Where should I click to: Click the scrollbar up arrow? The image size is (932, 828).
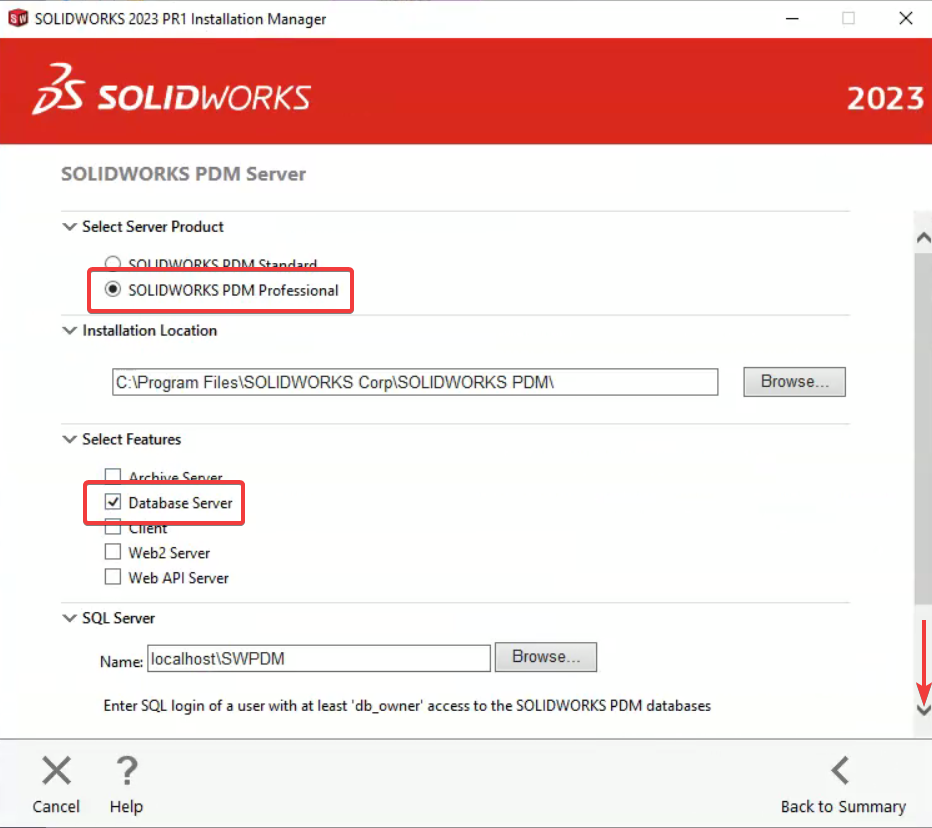coord(923,238)
